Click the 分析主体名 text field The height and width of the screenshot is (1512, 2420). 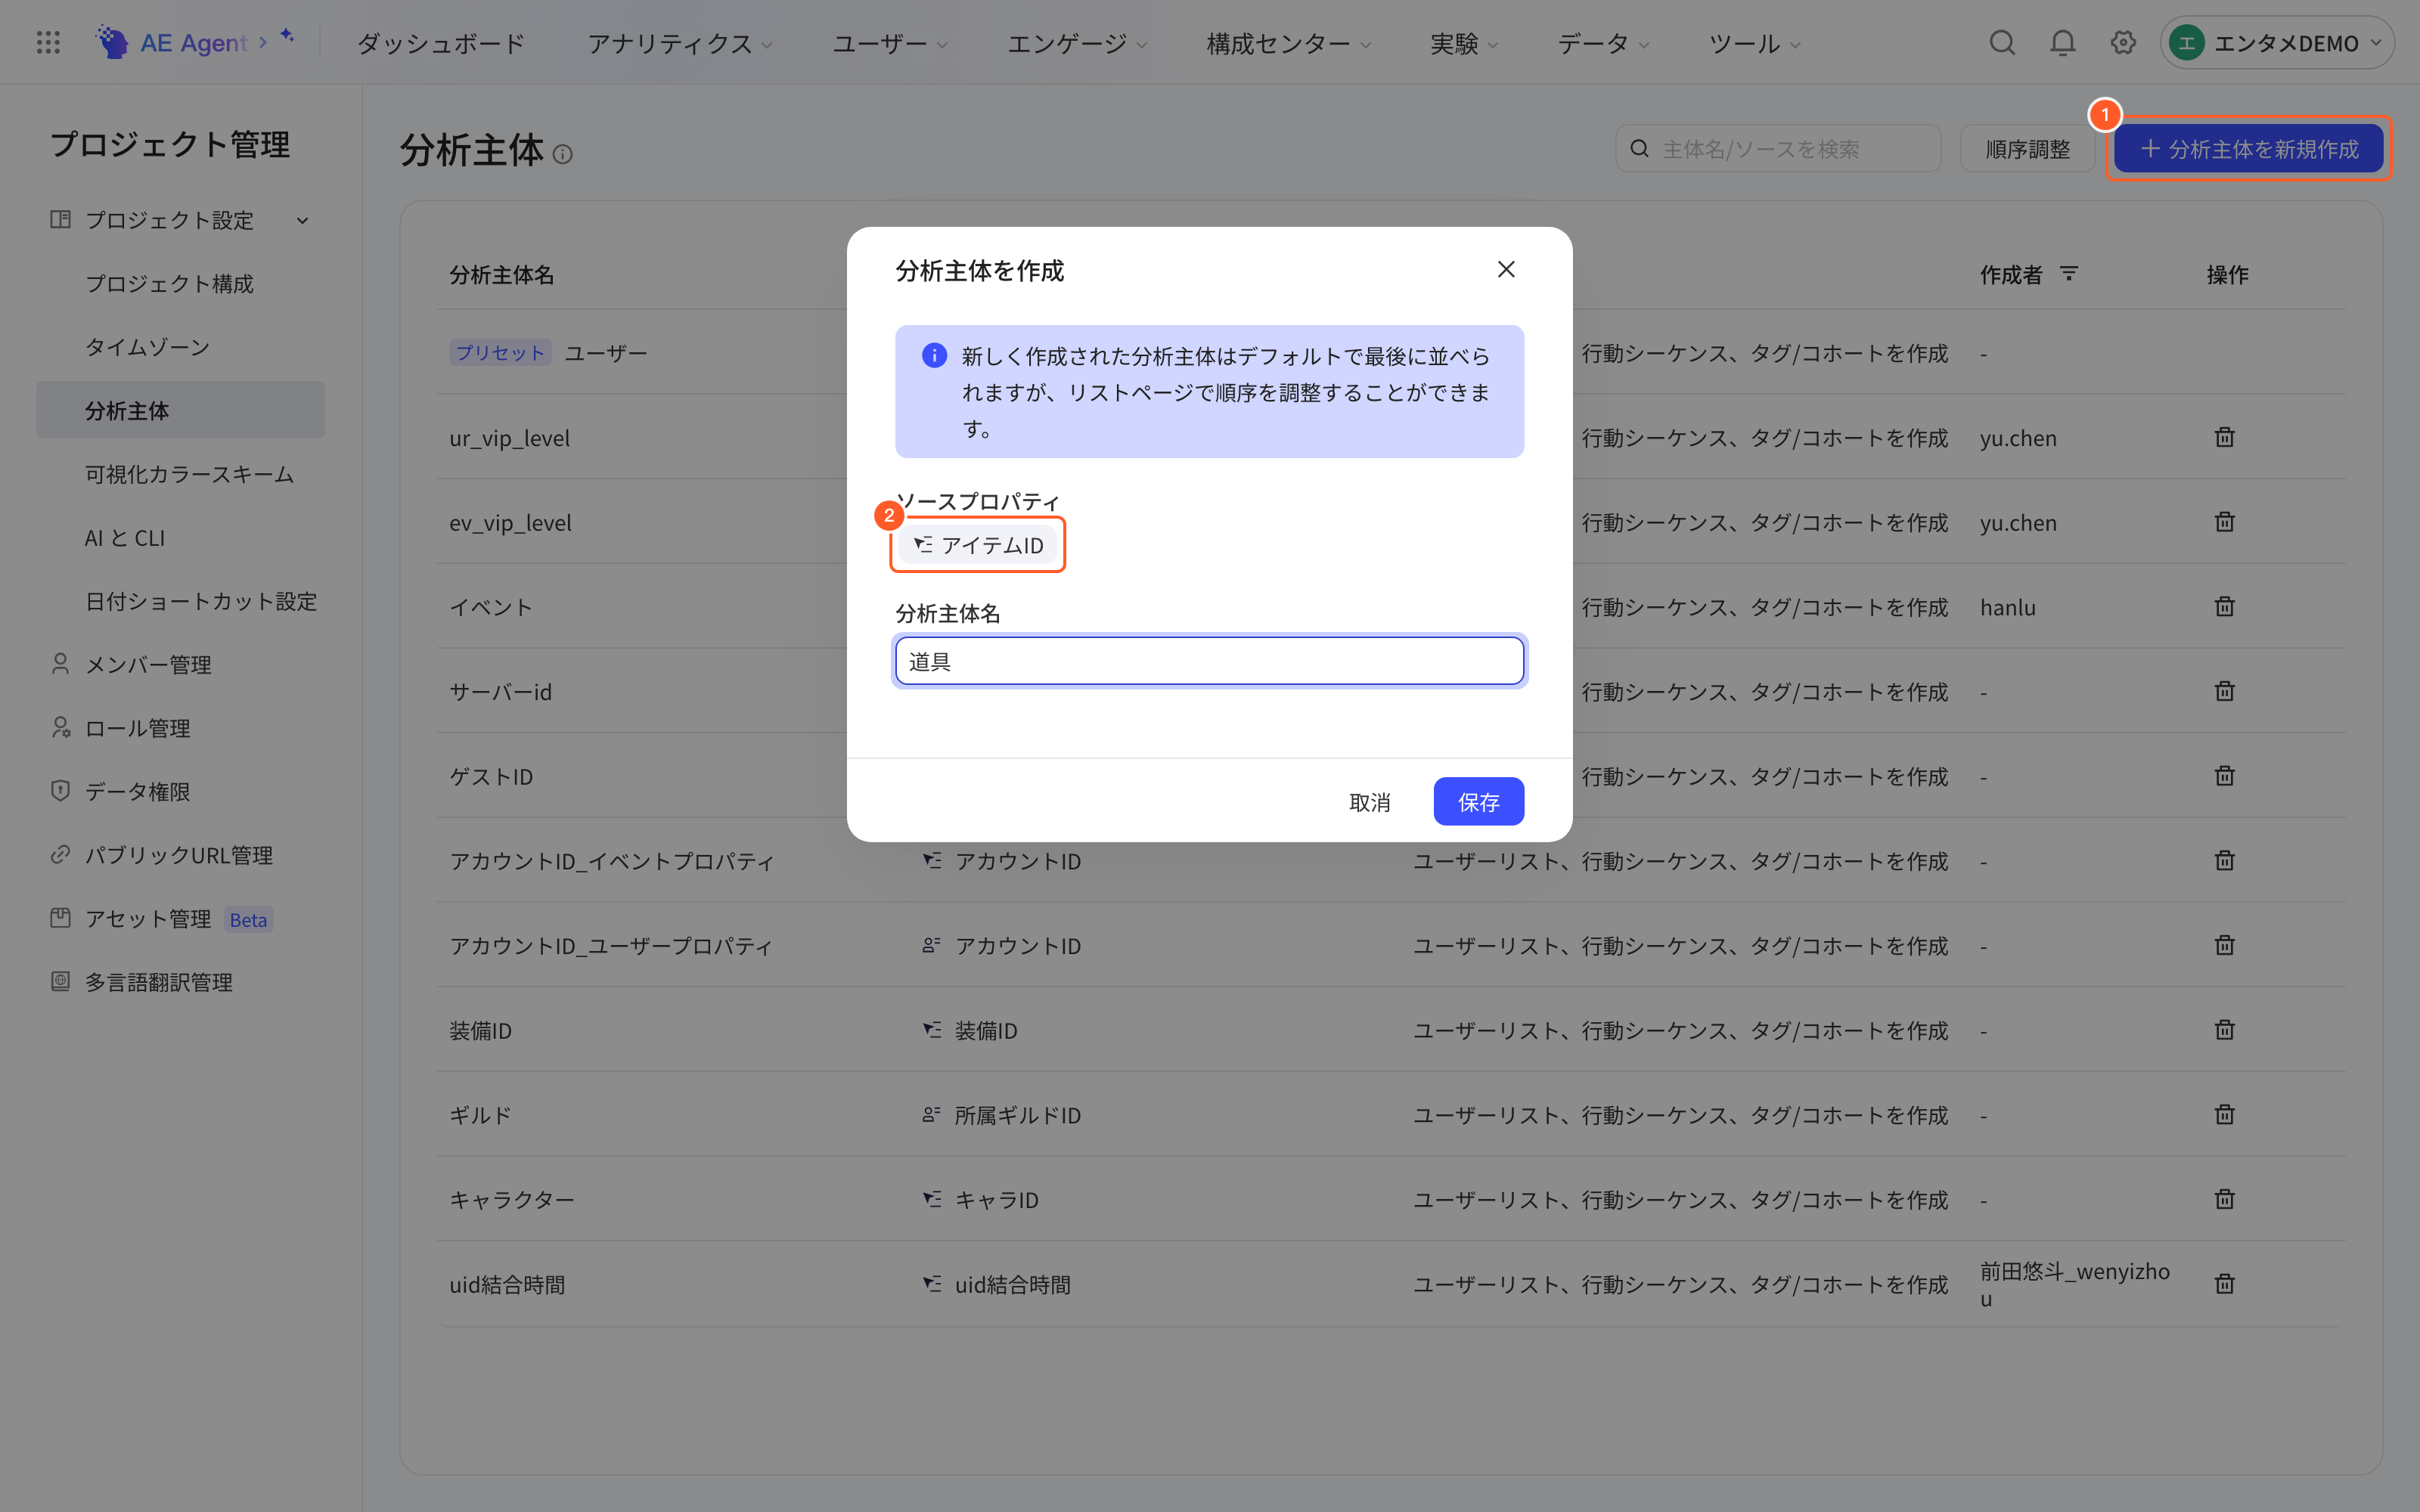(1209, 661)
